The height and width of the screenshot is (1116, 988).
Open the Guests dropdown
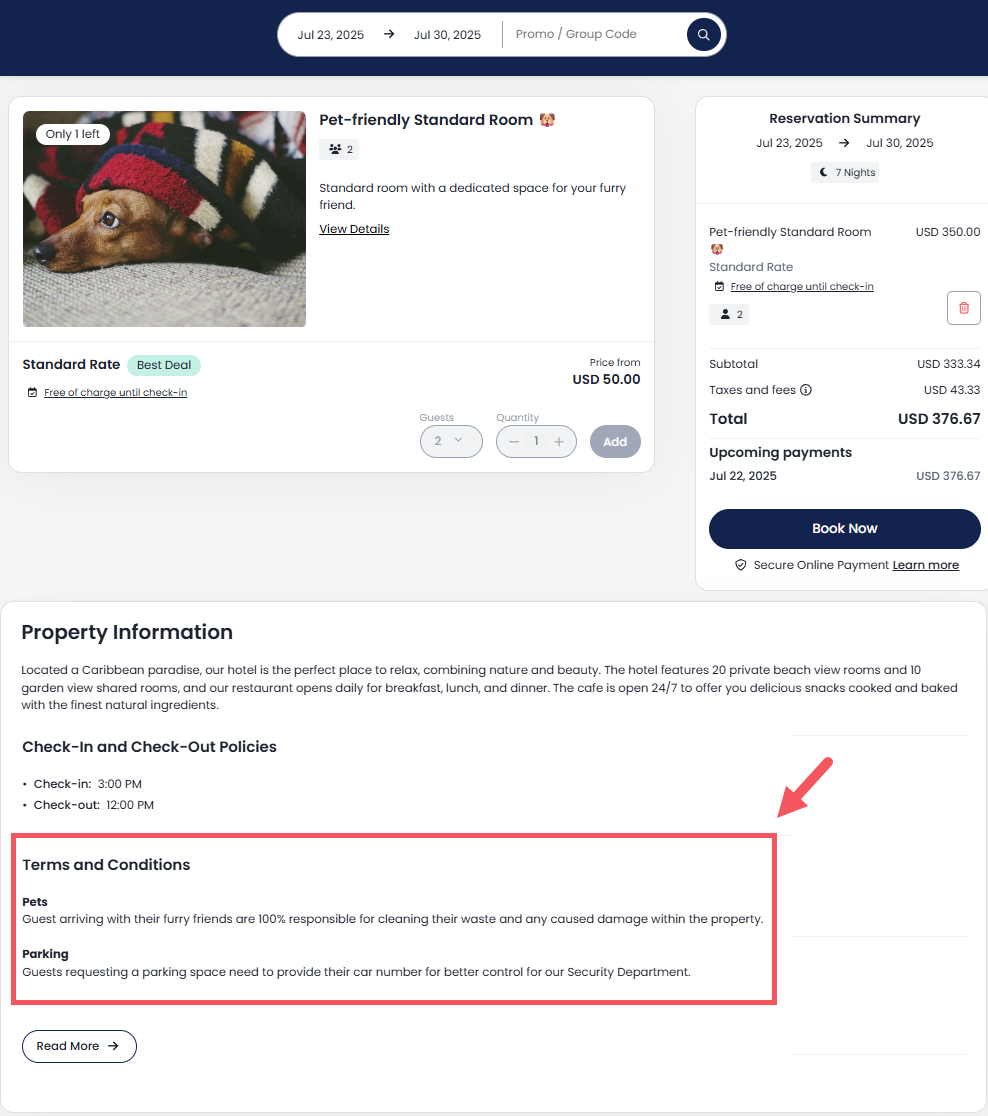[451, 442]
